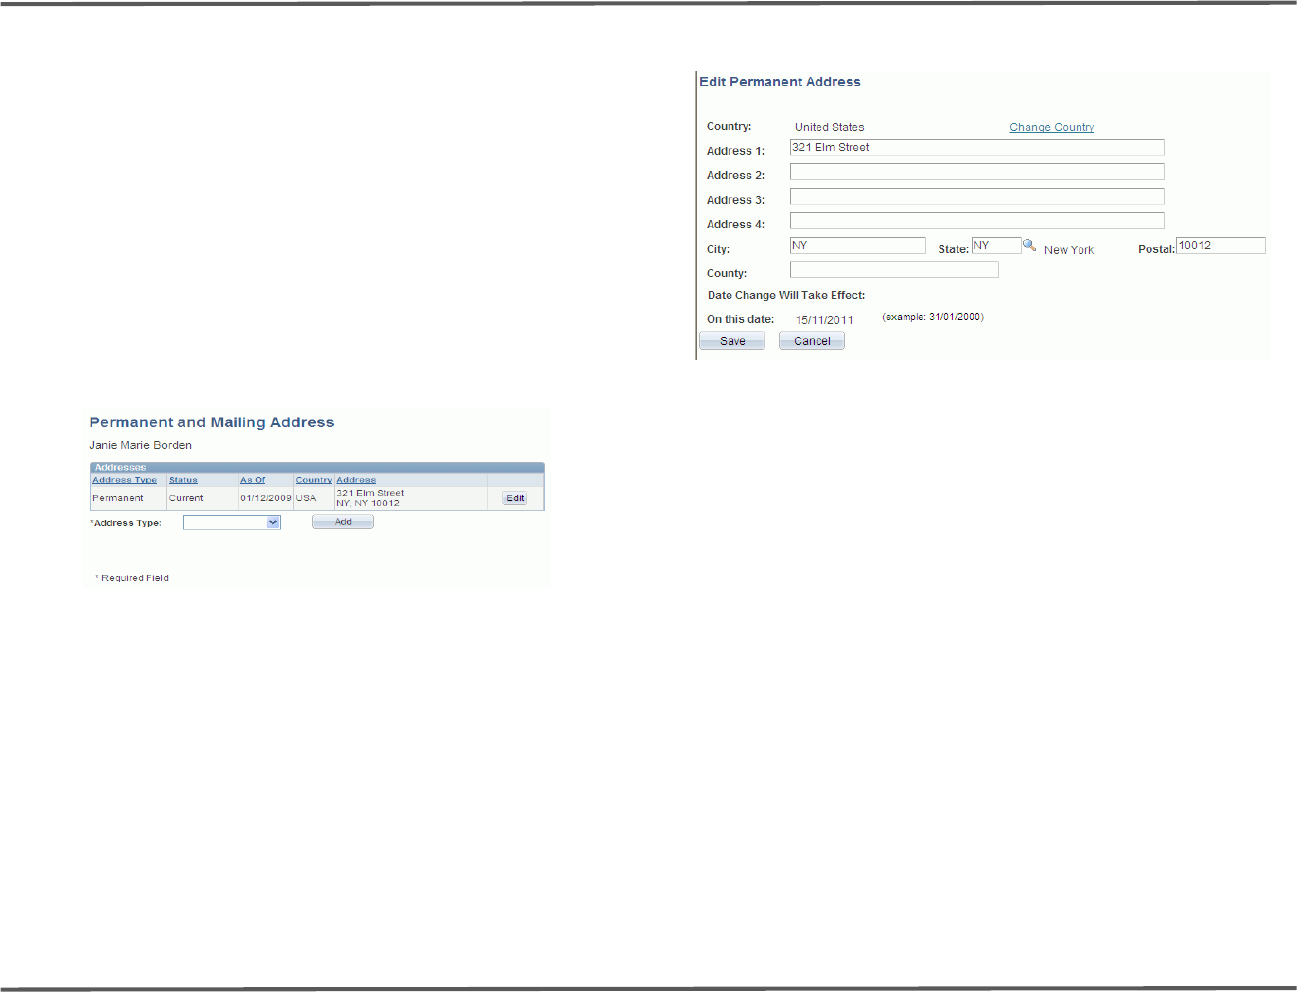Click the Edit Permanent Address heading

[x=780, y=82]
